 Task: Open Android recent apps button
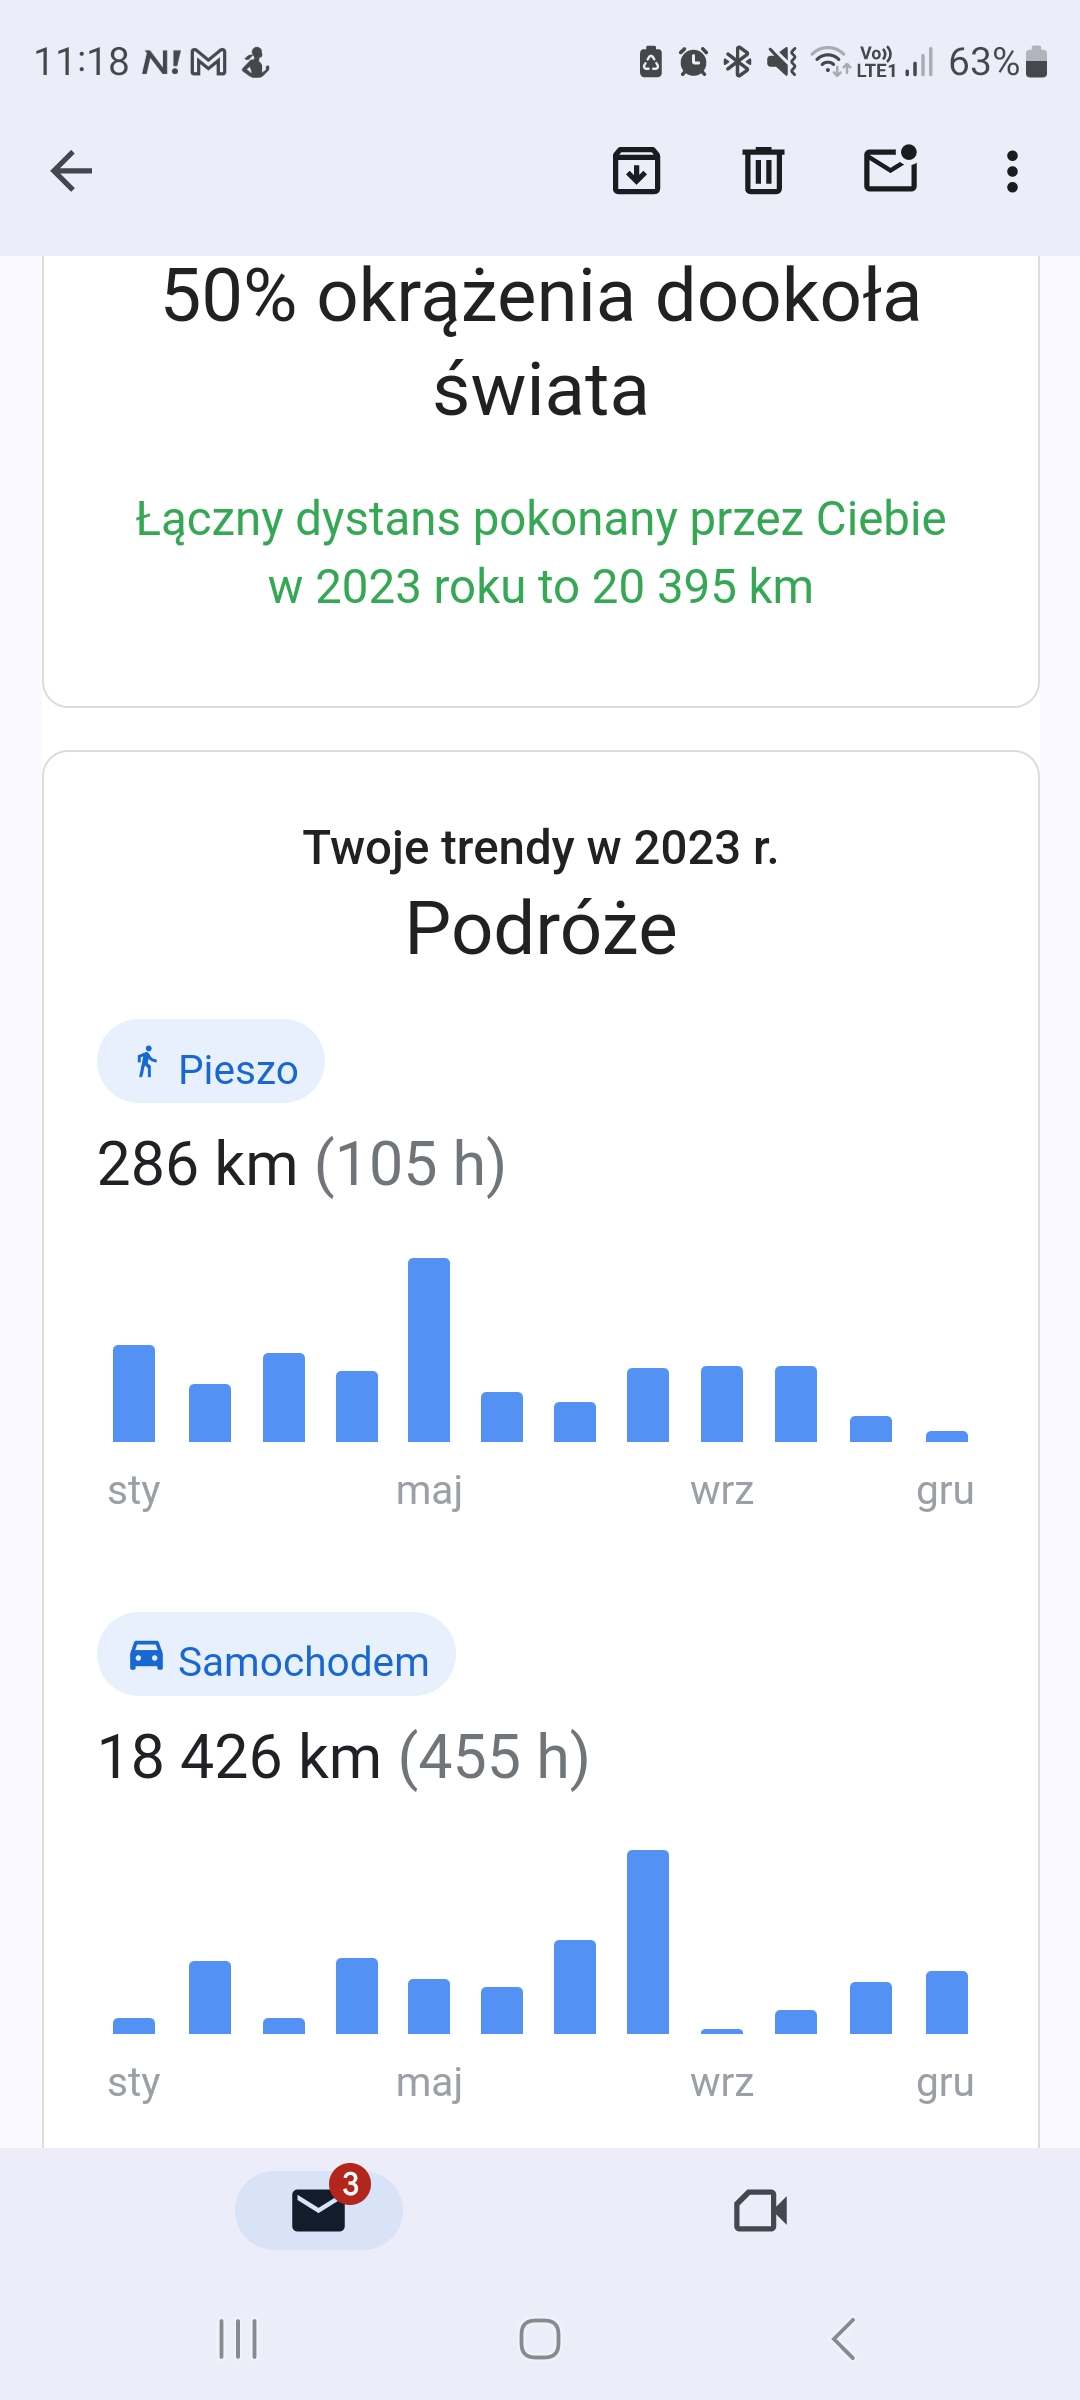[238, 2339]
